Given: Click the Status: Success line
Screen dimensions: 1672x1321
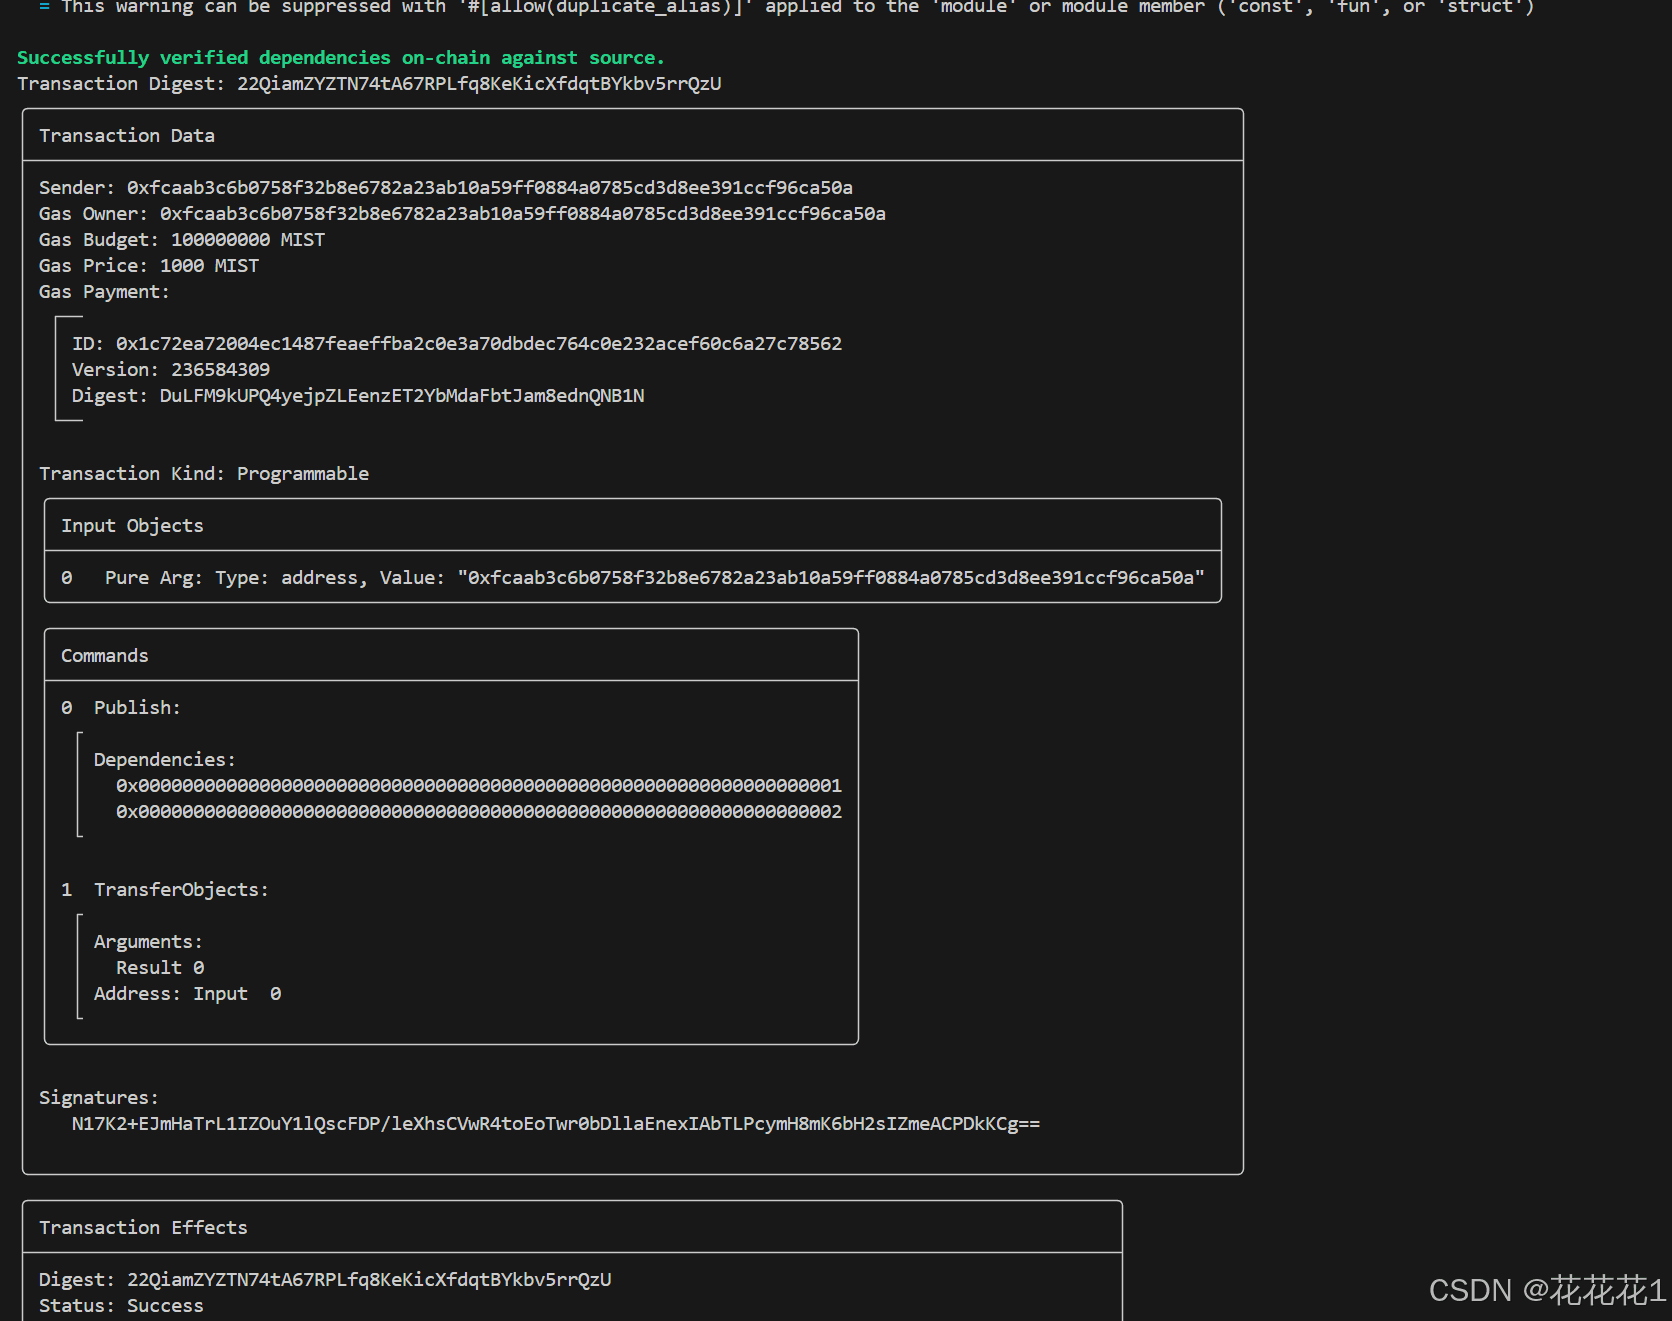Looking at the screenshot, I should [x=121, y=1306].
